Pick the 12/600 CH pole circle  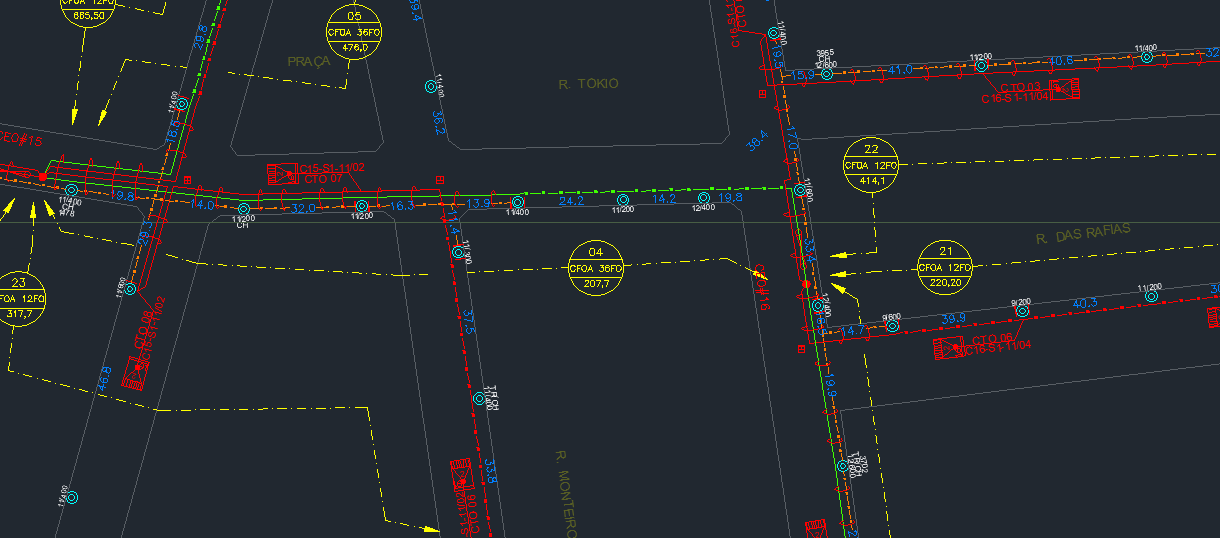click(826, 73)
